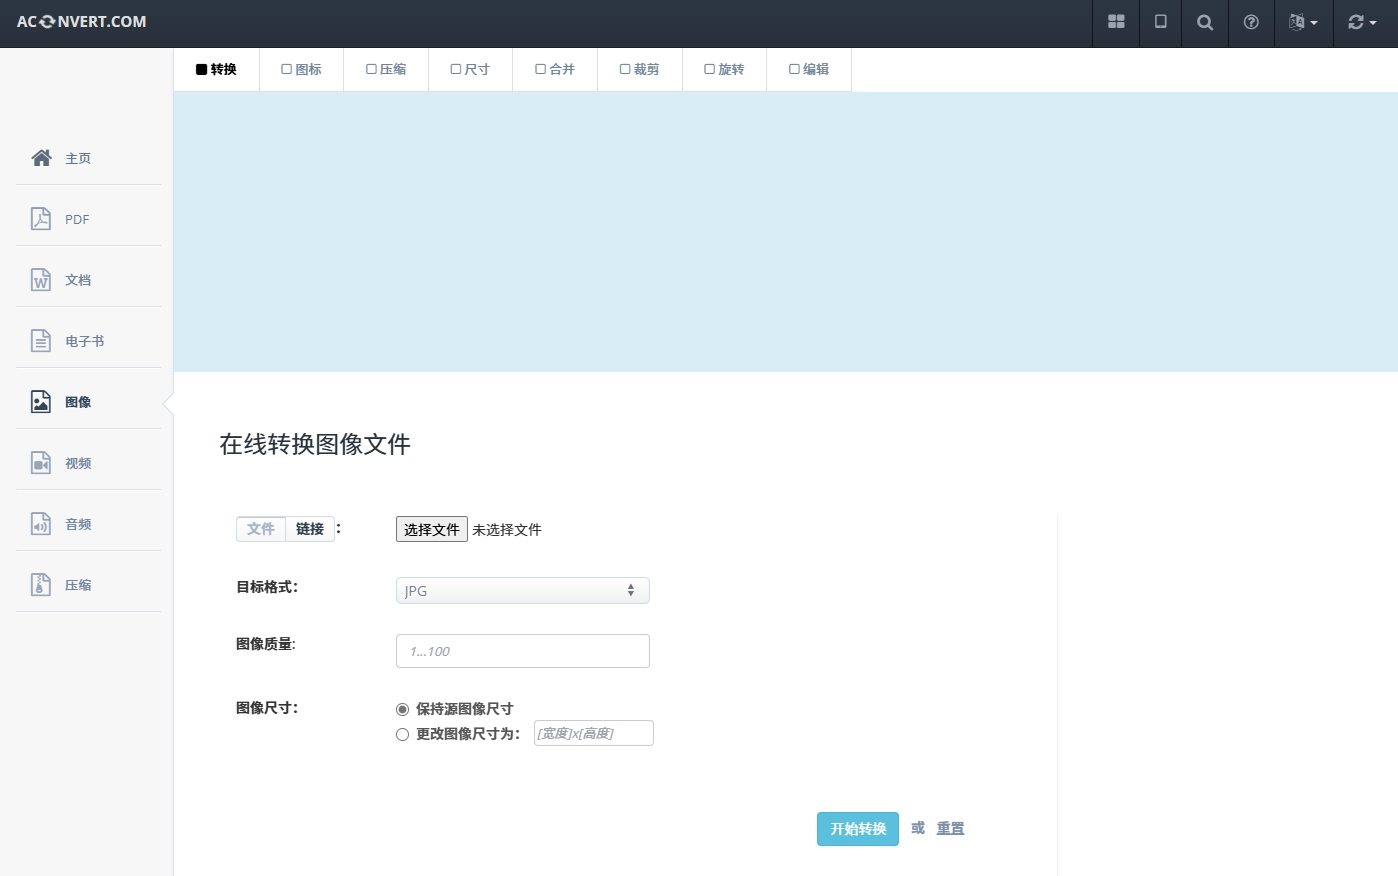Switch to the 压缩 tab
Image resolution: width=1398 pixels, height=876 pixels.
pyautogui.click(x=386, y=69)
